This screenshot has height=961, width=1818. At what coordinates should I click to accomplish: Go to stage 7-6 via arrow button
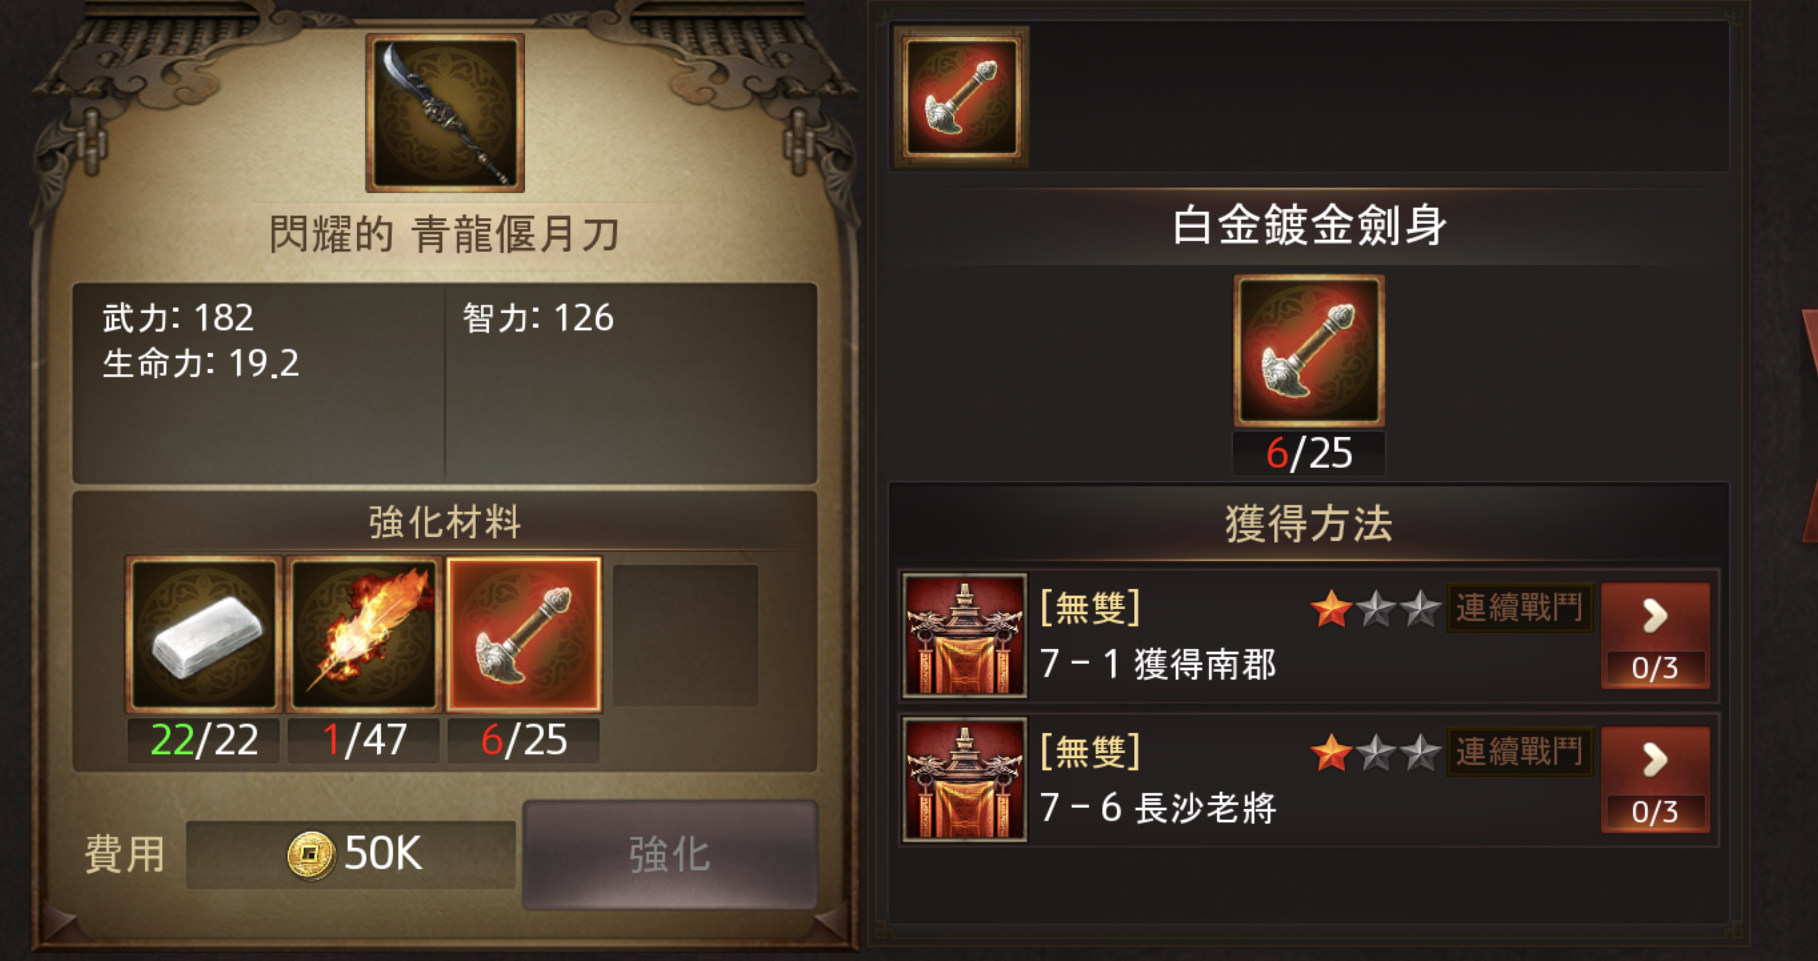point(1655,779)
